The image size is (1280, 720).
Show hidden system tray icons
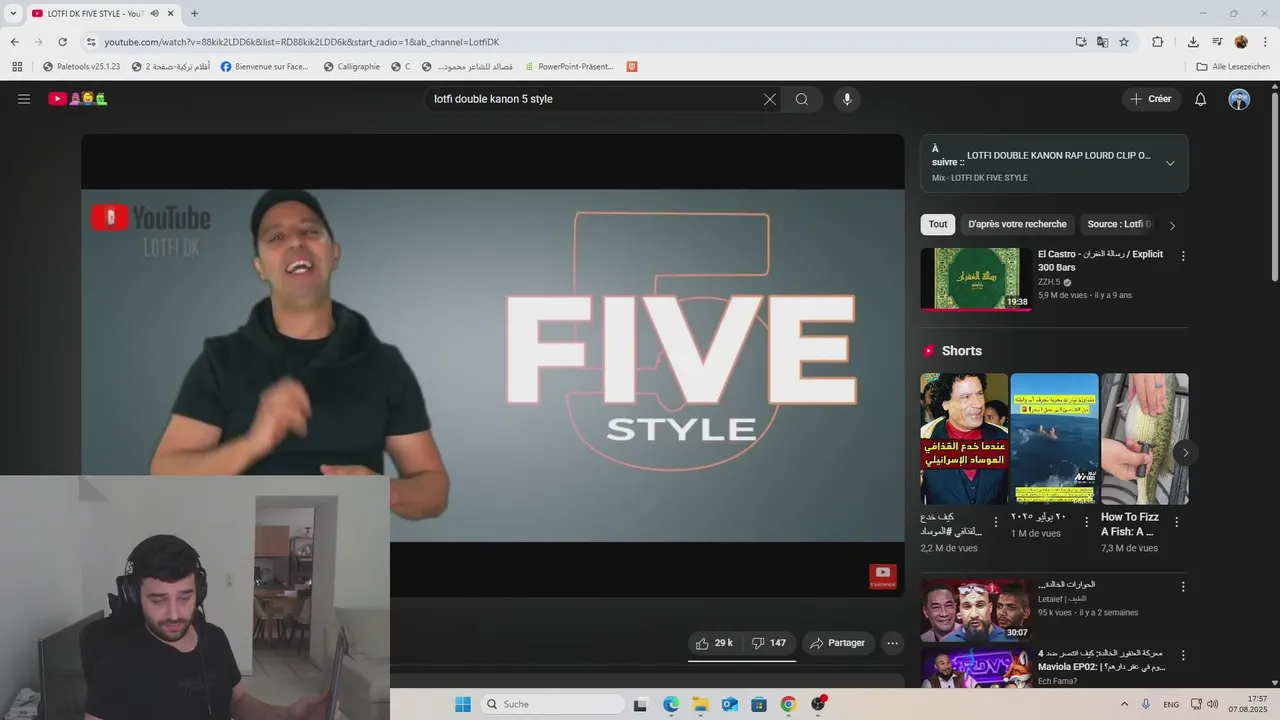1124,704
